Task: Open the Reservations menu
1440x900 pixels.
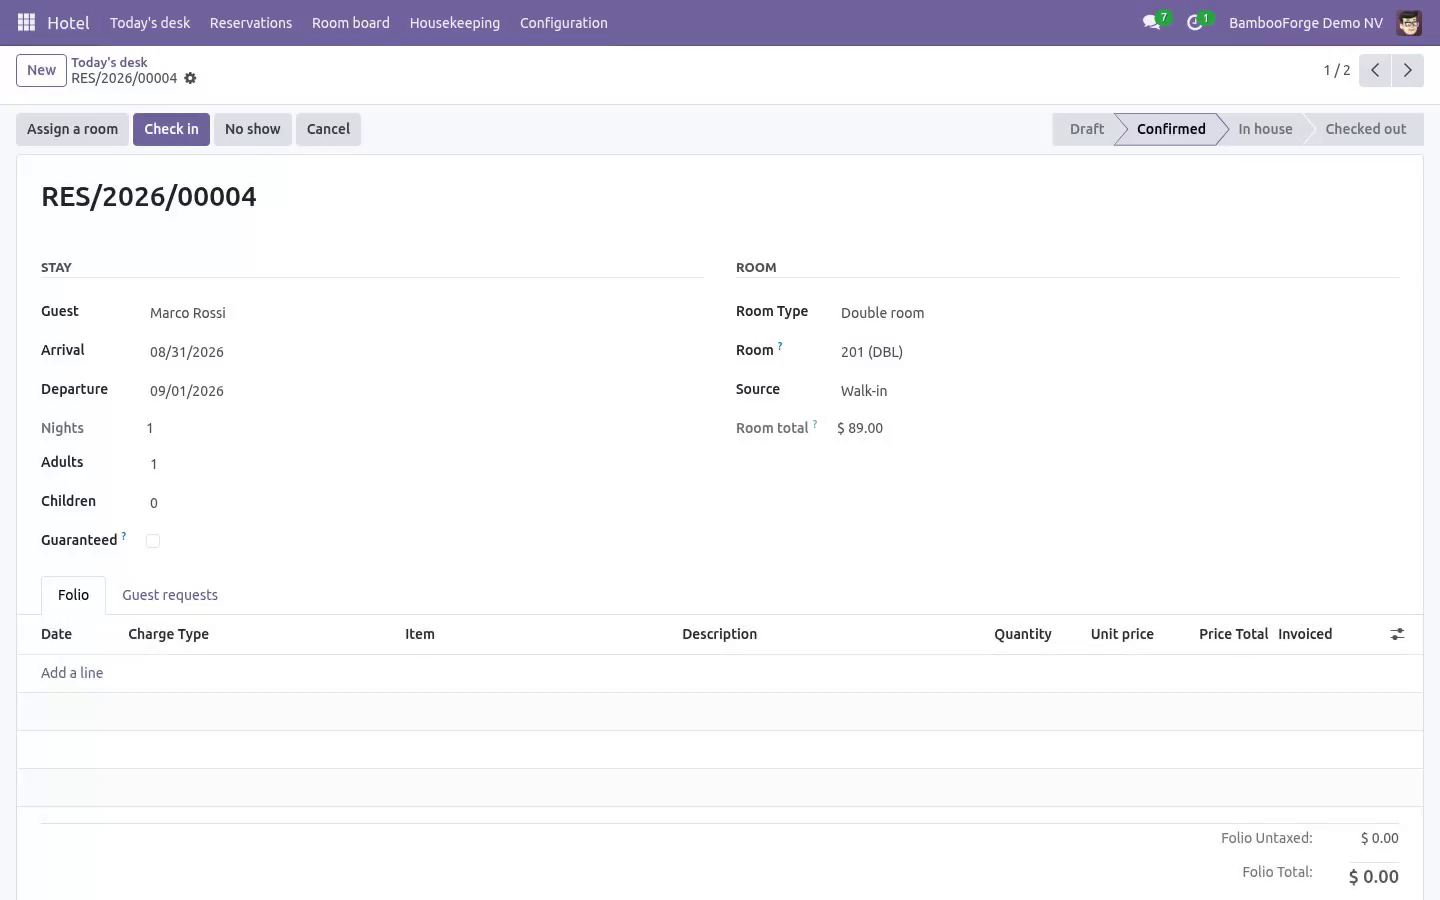Action: click(x=251, y=23)
